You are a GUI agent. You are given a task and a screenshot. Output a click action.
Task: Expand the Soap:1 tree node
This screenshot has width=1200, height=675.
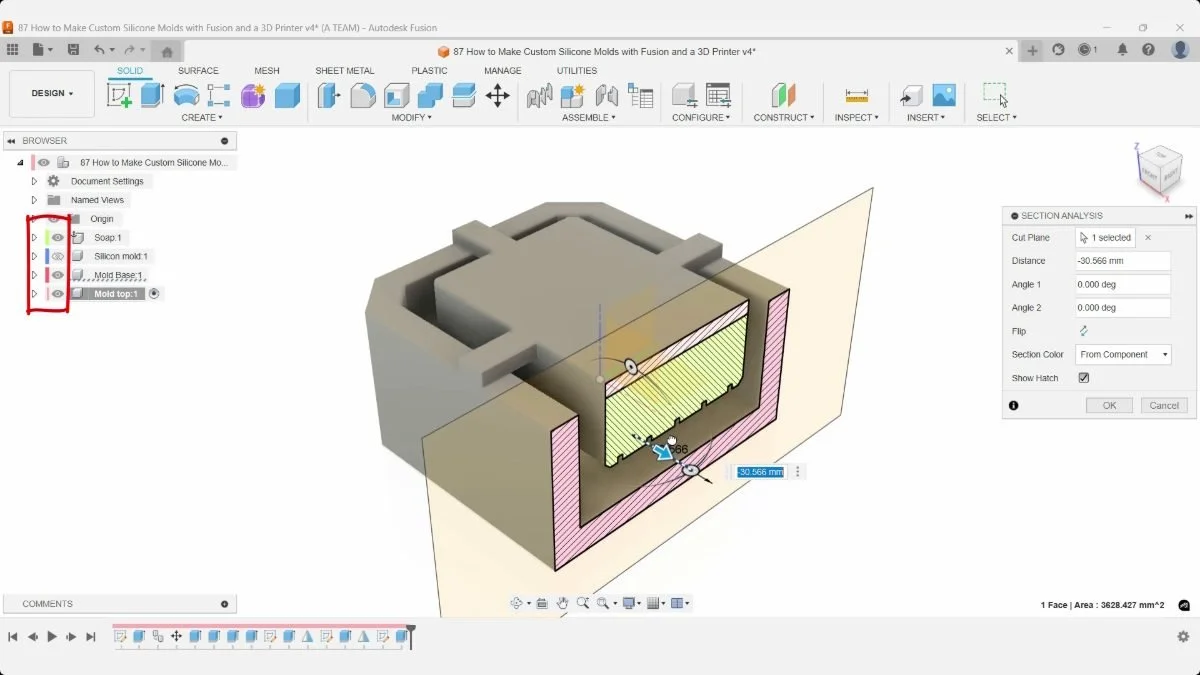pos(34,238)
